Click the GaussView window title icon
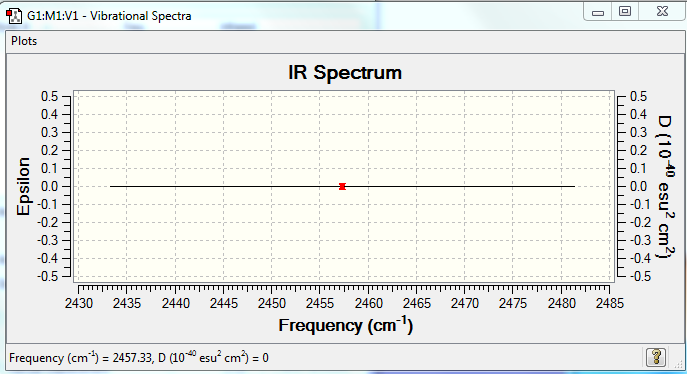The width and height of the screenshot is (687, 374). (x=14, y=16)
